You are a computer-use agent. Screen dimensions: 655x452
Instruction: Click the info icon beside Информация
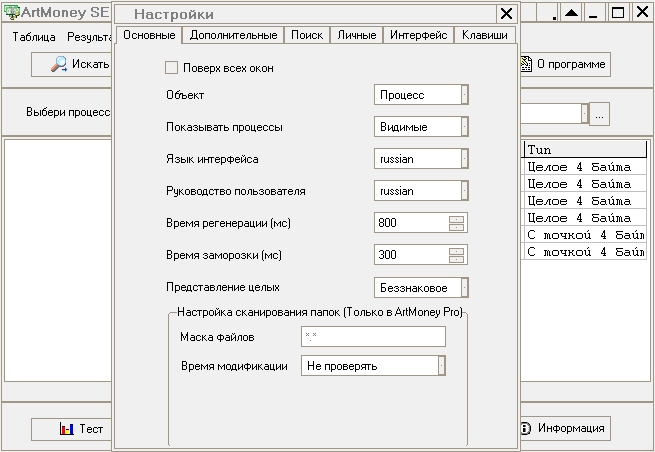525,428
